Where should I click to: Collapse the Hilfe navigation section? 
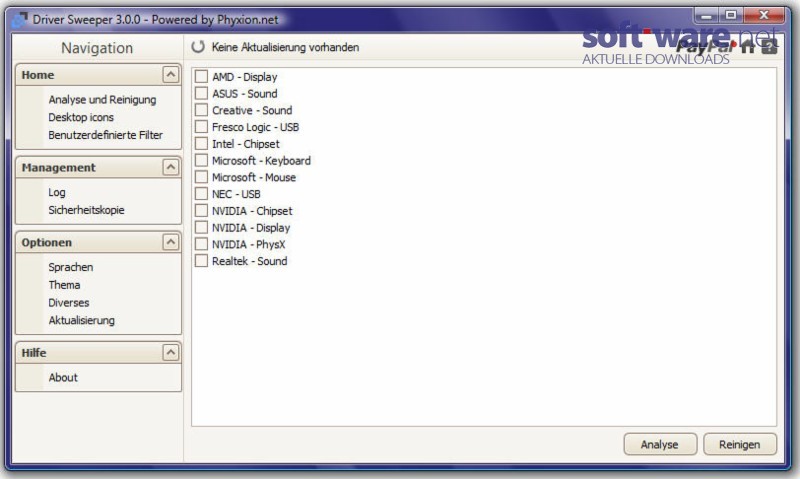(171, 352)
